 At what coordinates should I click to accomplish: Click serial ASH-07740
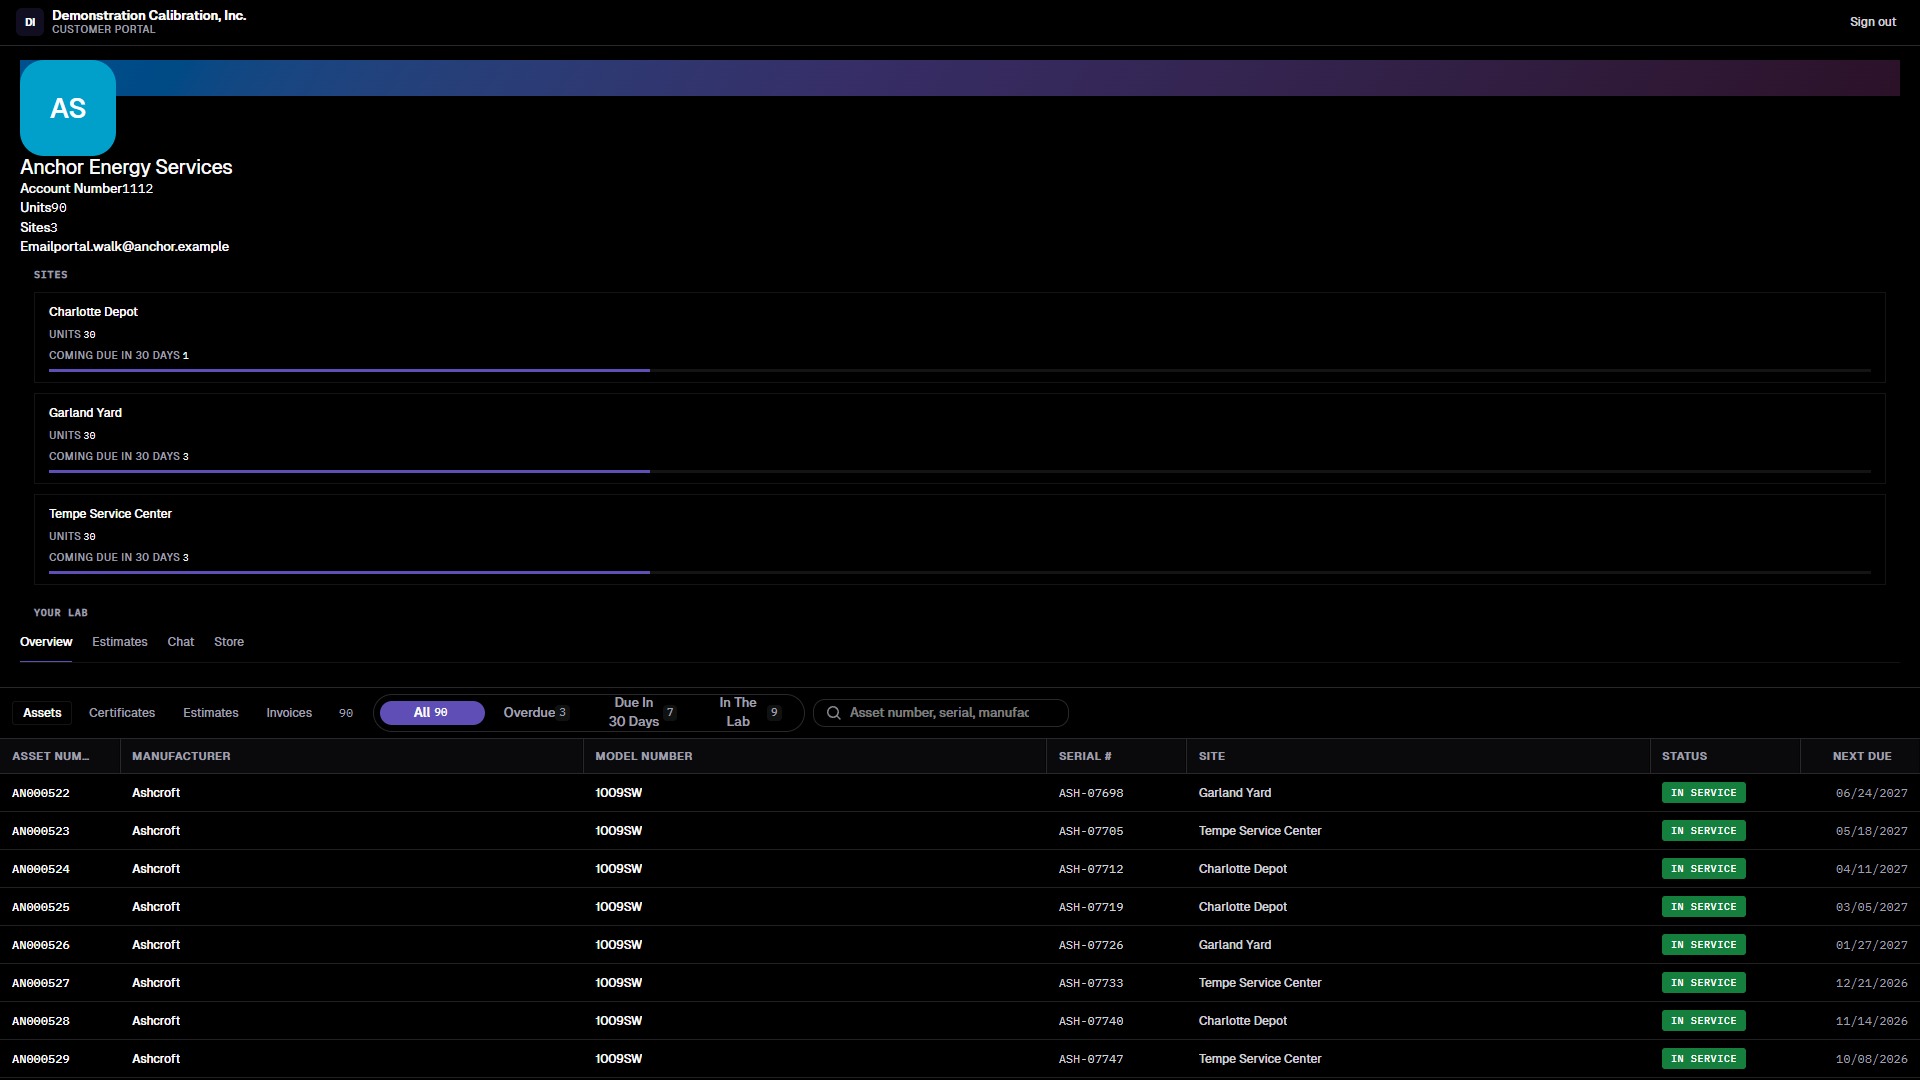click(x=1091, y=1021)
